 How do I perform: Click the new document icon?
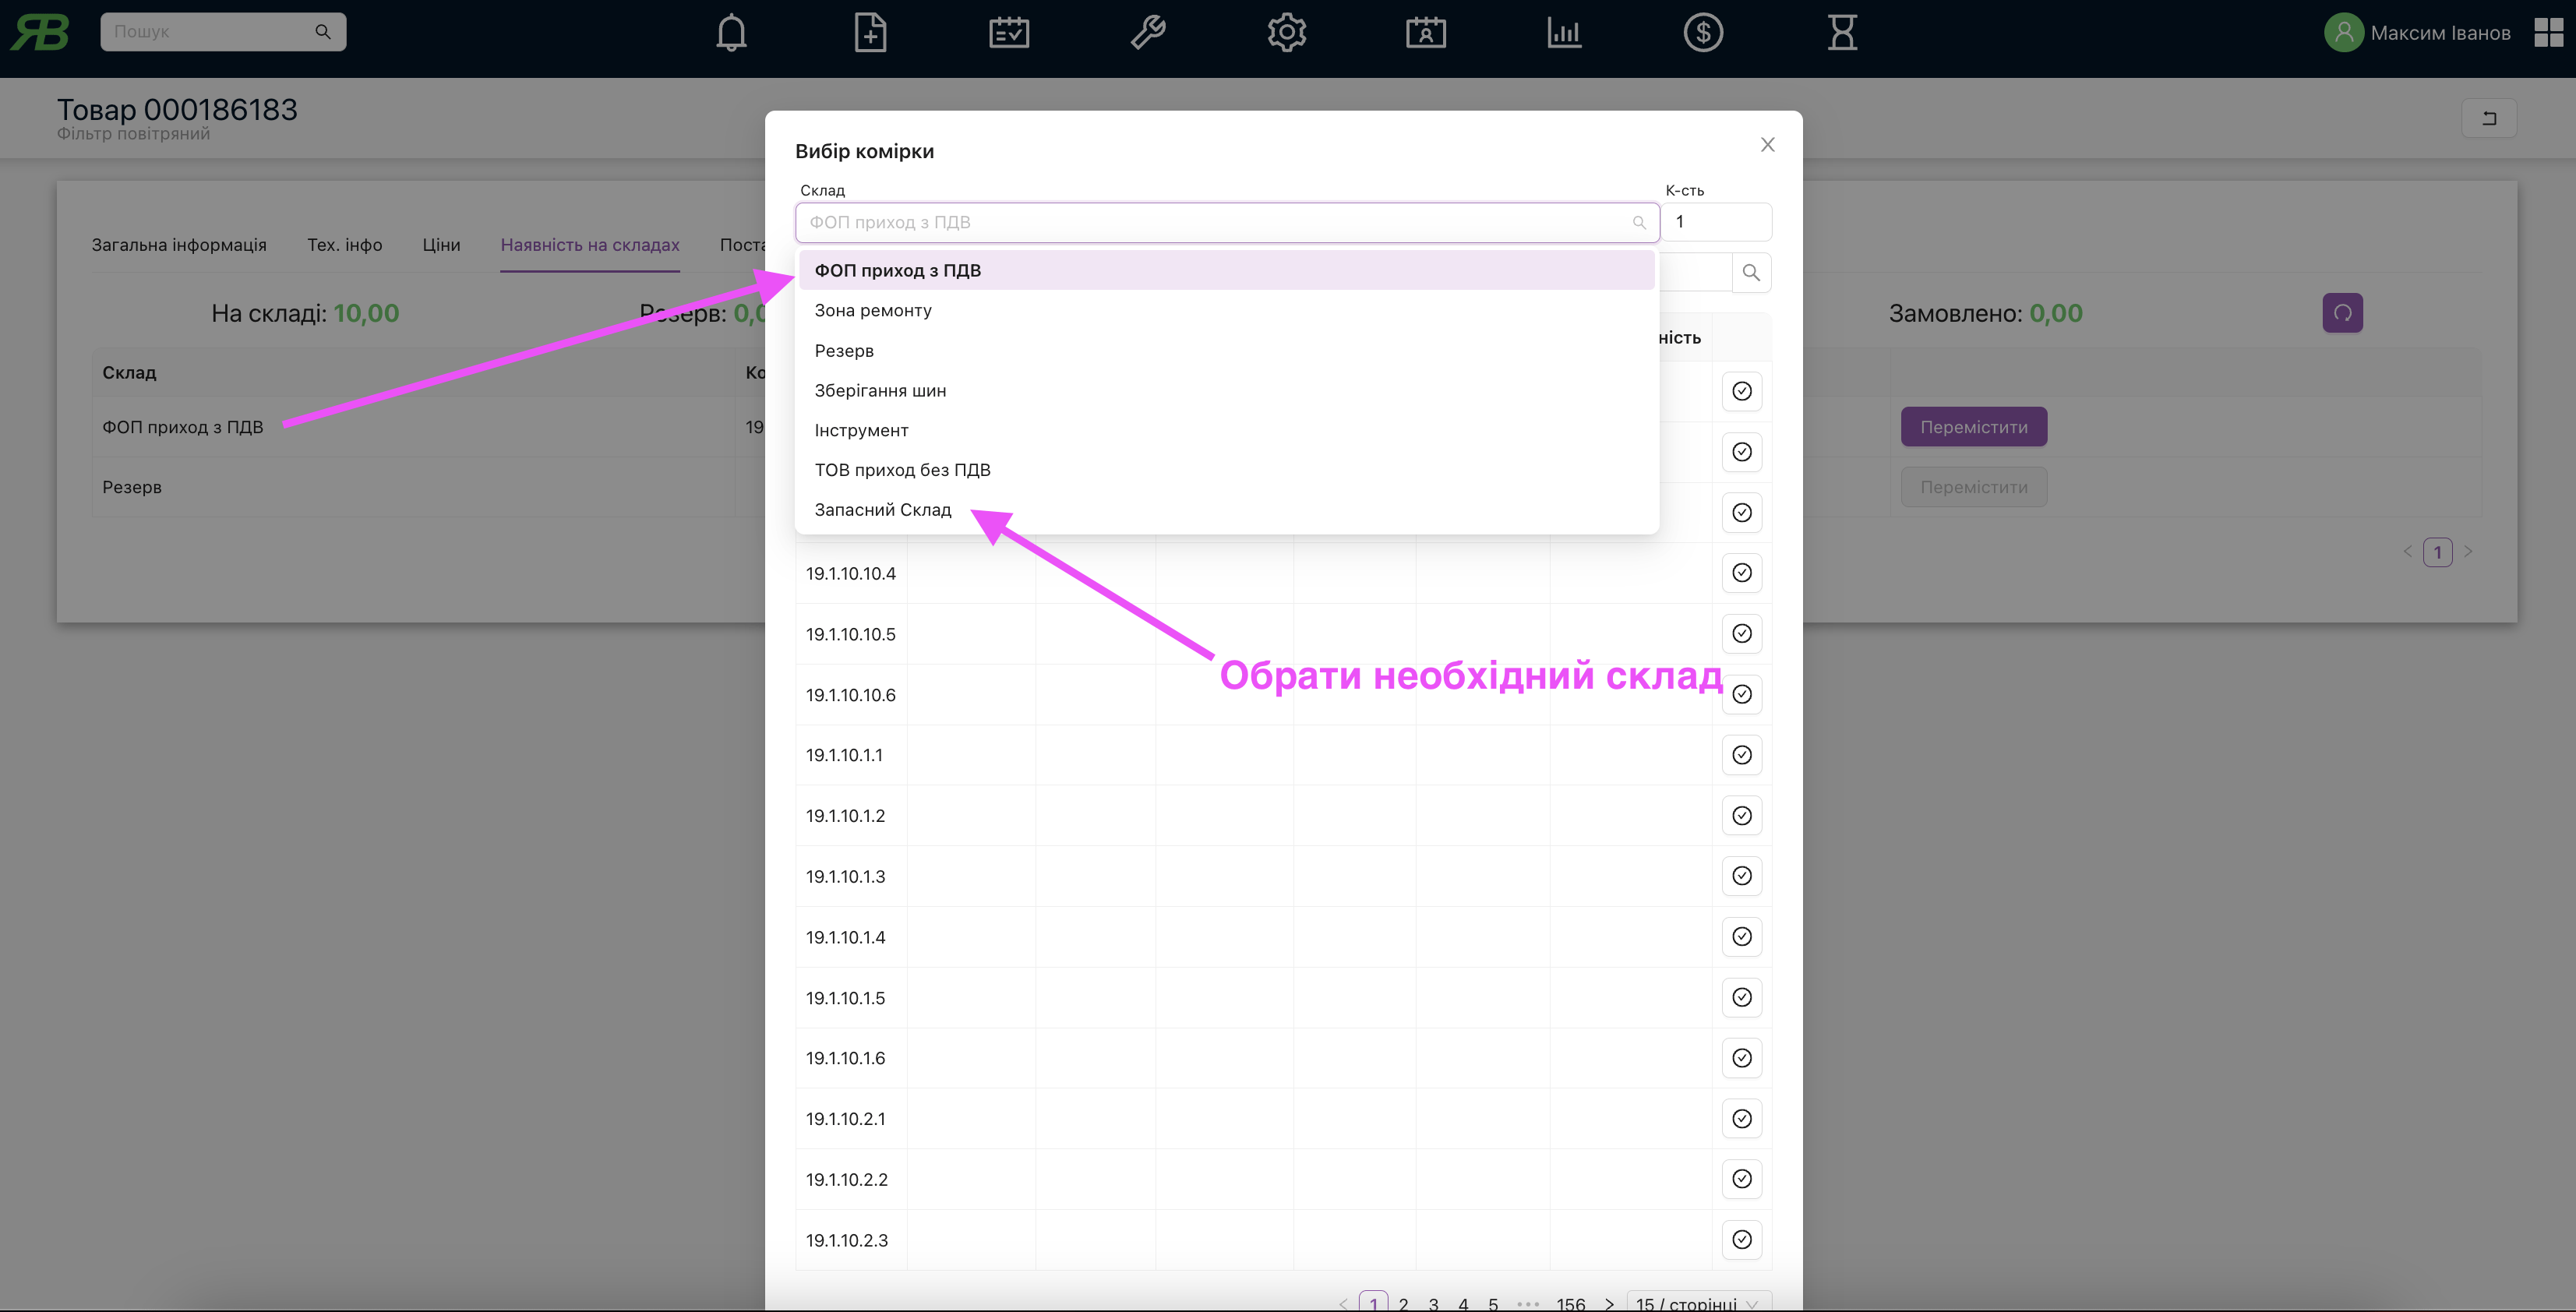pyautogui.click(x=870, y=33)
